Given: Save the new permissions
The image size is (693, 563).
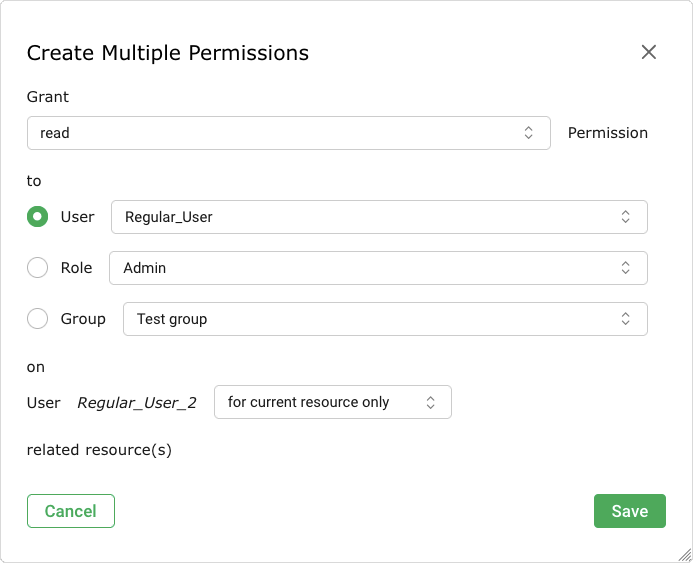Looking at the screenshot, I should [629, 511].
